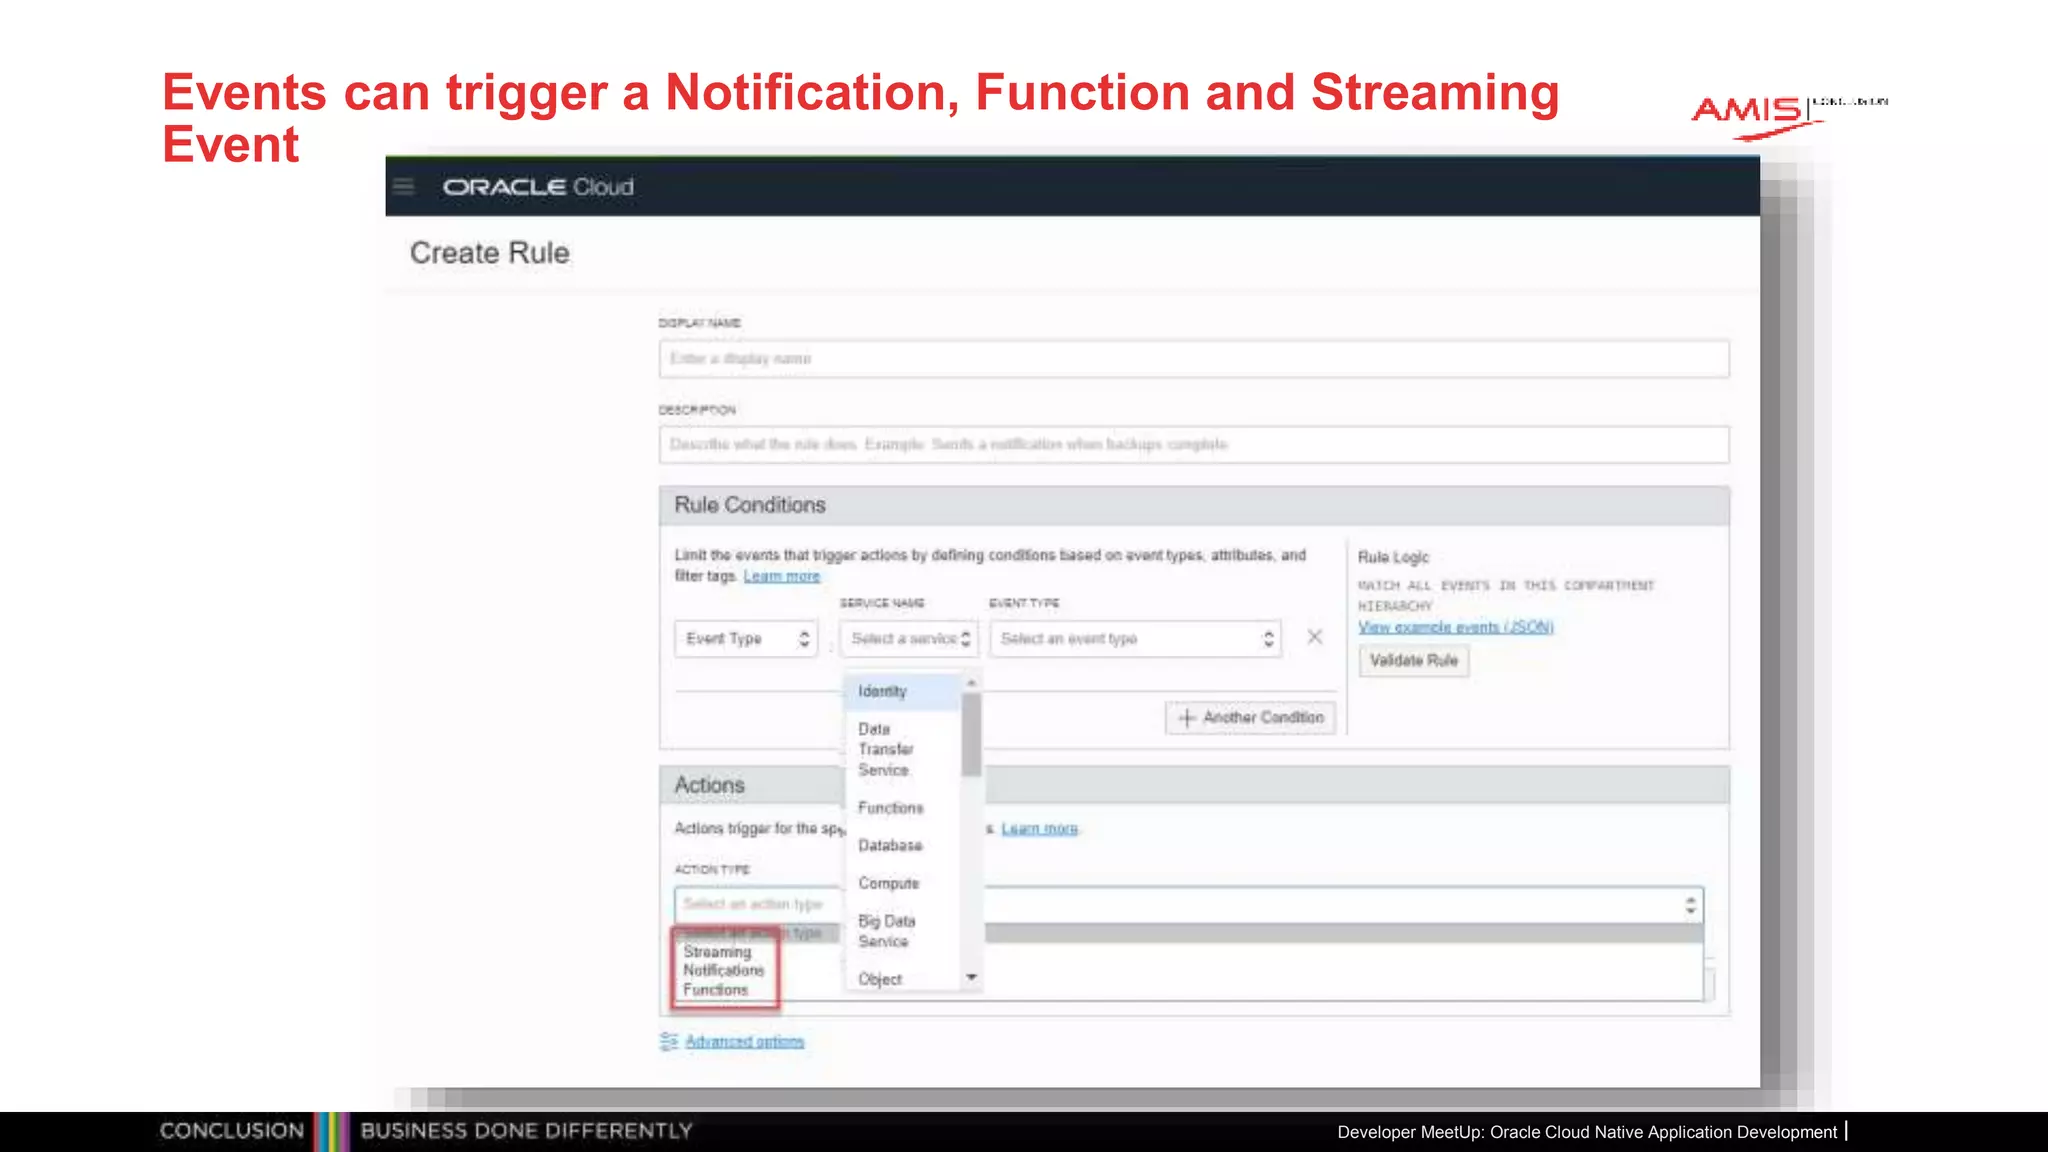Open the Select an event type dropdown
The width and height of the screenshot is (2048, 1152).
[x=1135, y=639]
